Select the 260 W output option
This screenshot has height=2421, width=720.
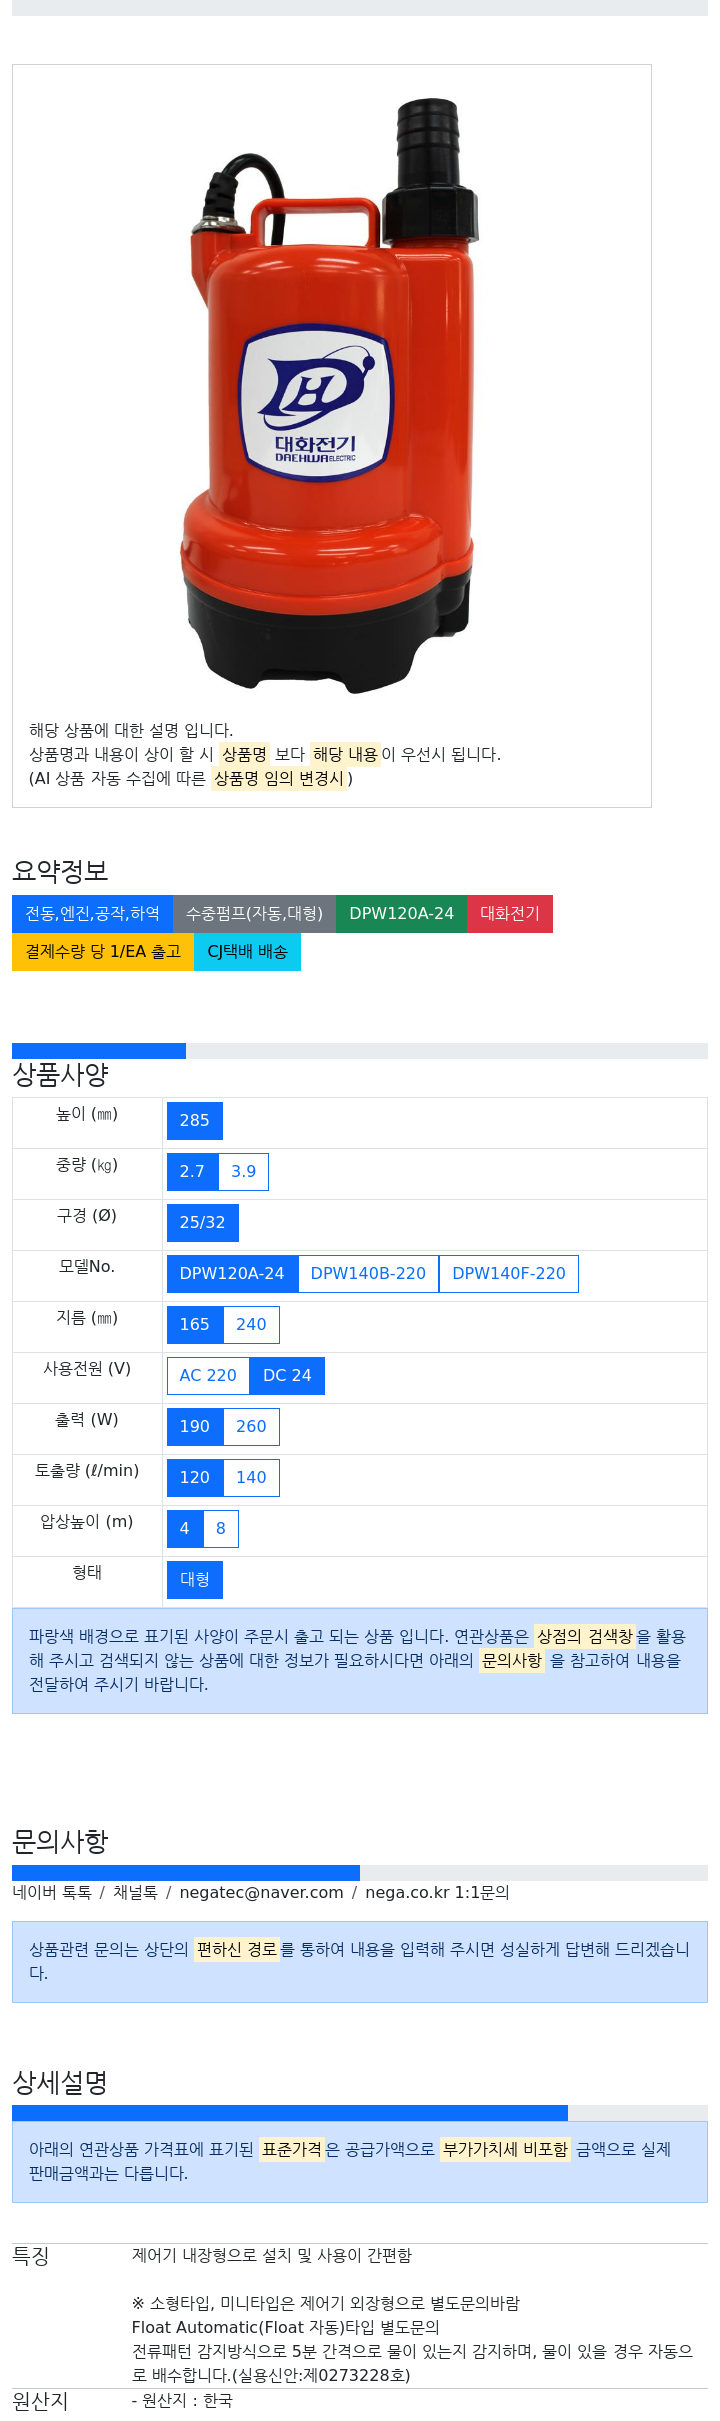pyautogui.click(x=251, y=1427)
